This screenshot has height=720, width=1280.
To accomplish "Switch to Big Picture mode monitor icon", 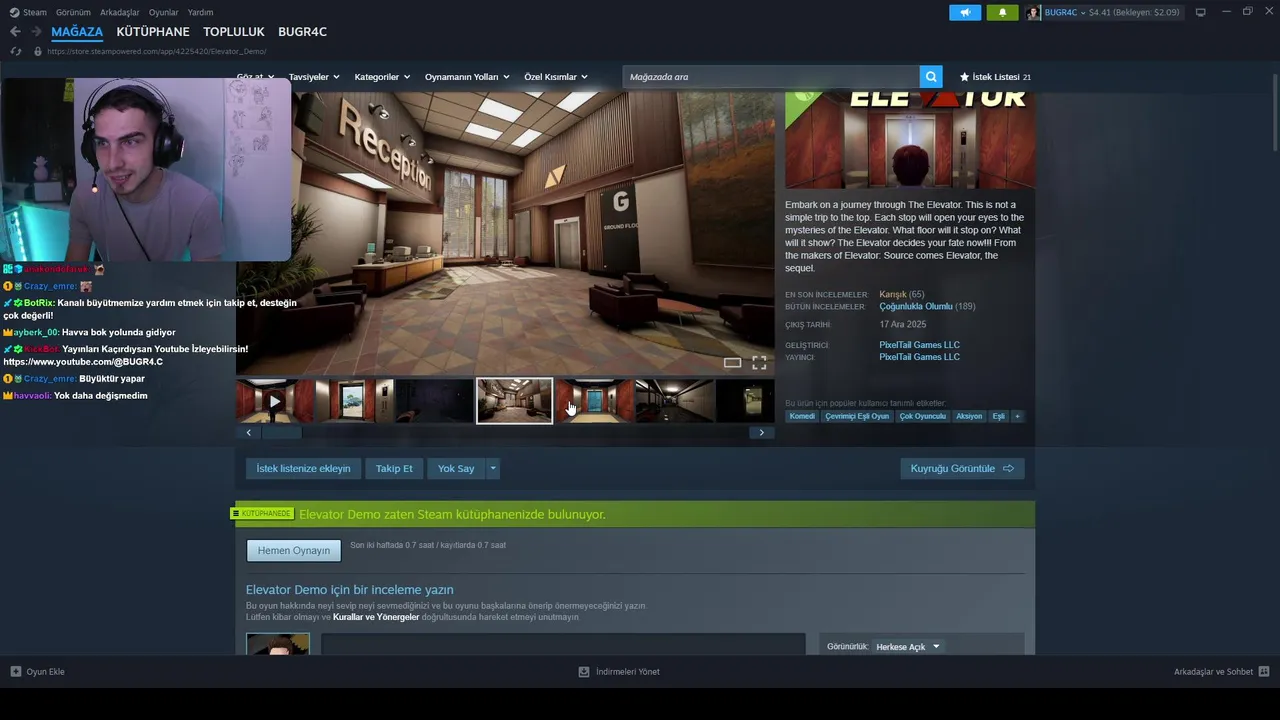I will pyautogui.click(x=1201, y=12).
